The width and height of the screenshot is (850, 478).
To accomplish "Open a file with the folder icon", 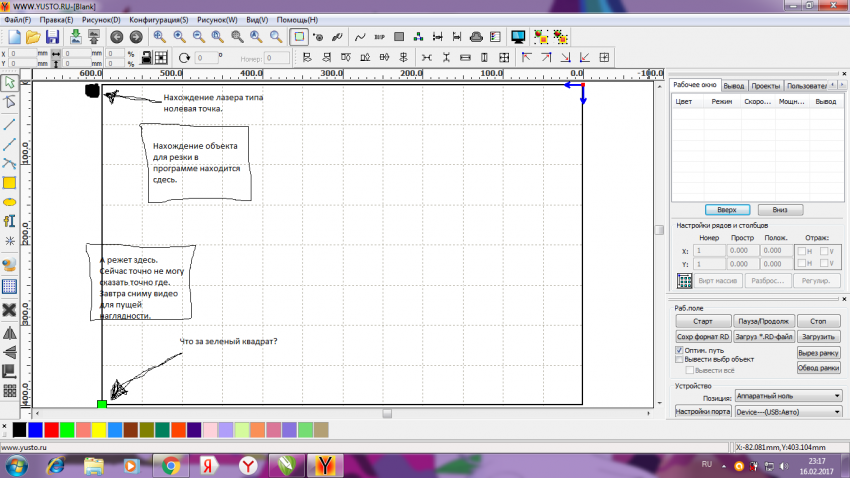I will click(33, 37).
